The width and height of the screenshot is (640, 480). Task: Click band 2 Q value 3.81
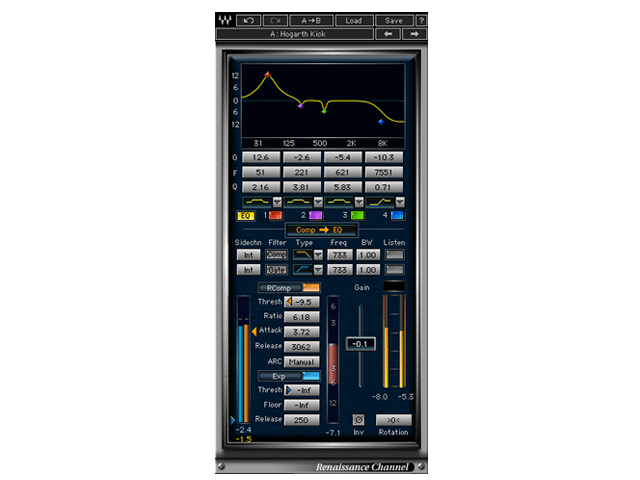(302, 187)
